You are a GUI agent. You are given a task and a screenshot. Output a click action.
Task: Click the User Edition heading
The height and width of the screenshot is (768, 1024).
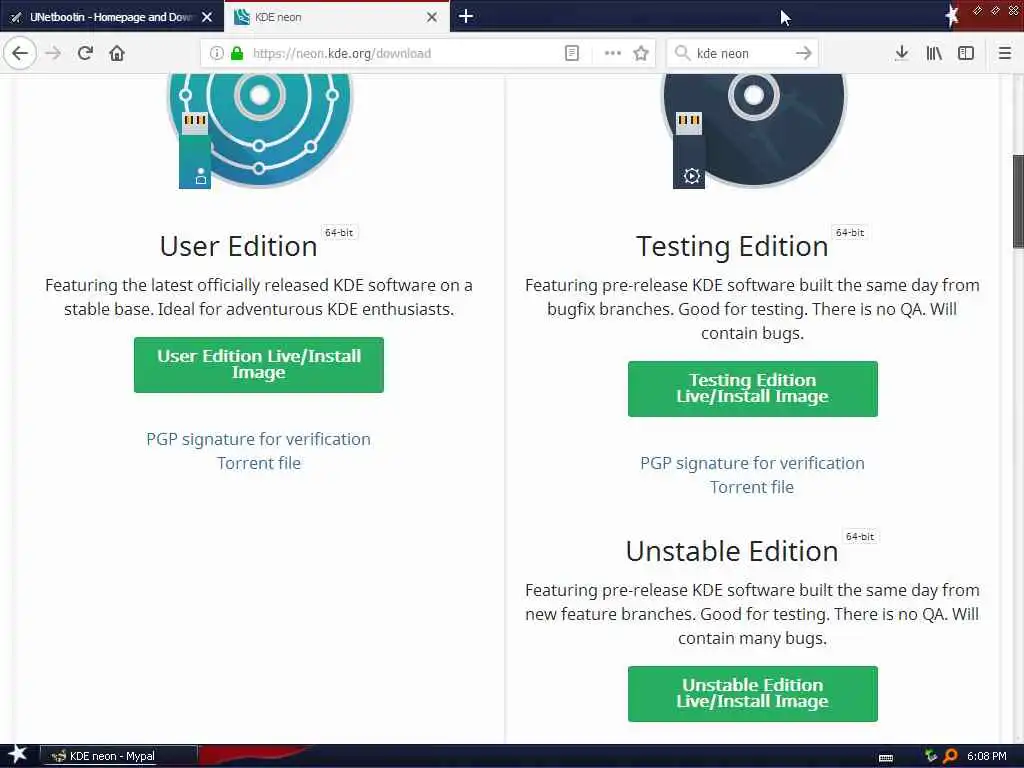pos(238,246)
